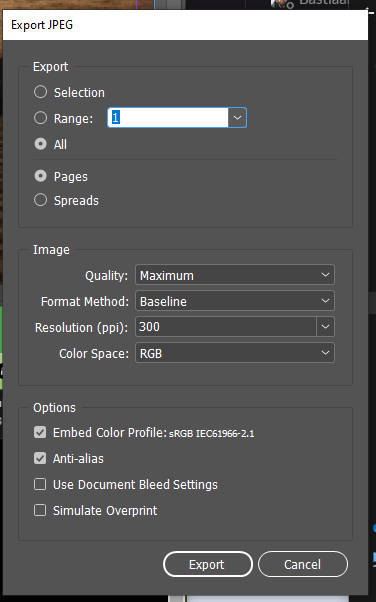The image size is (376, 602).
Task: Tick the Simulate Overprint checkbox
Action: pyautogui.click(x=40, y=511)
